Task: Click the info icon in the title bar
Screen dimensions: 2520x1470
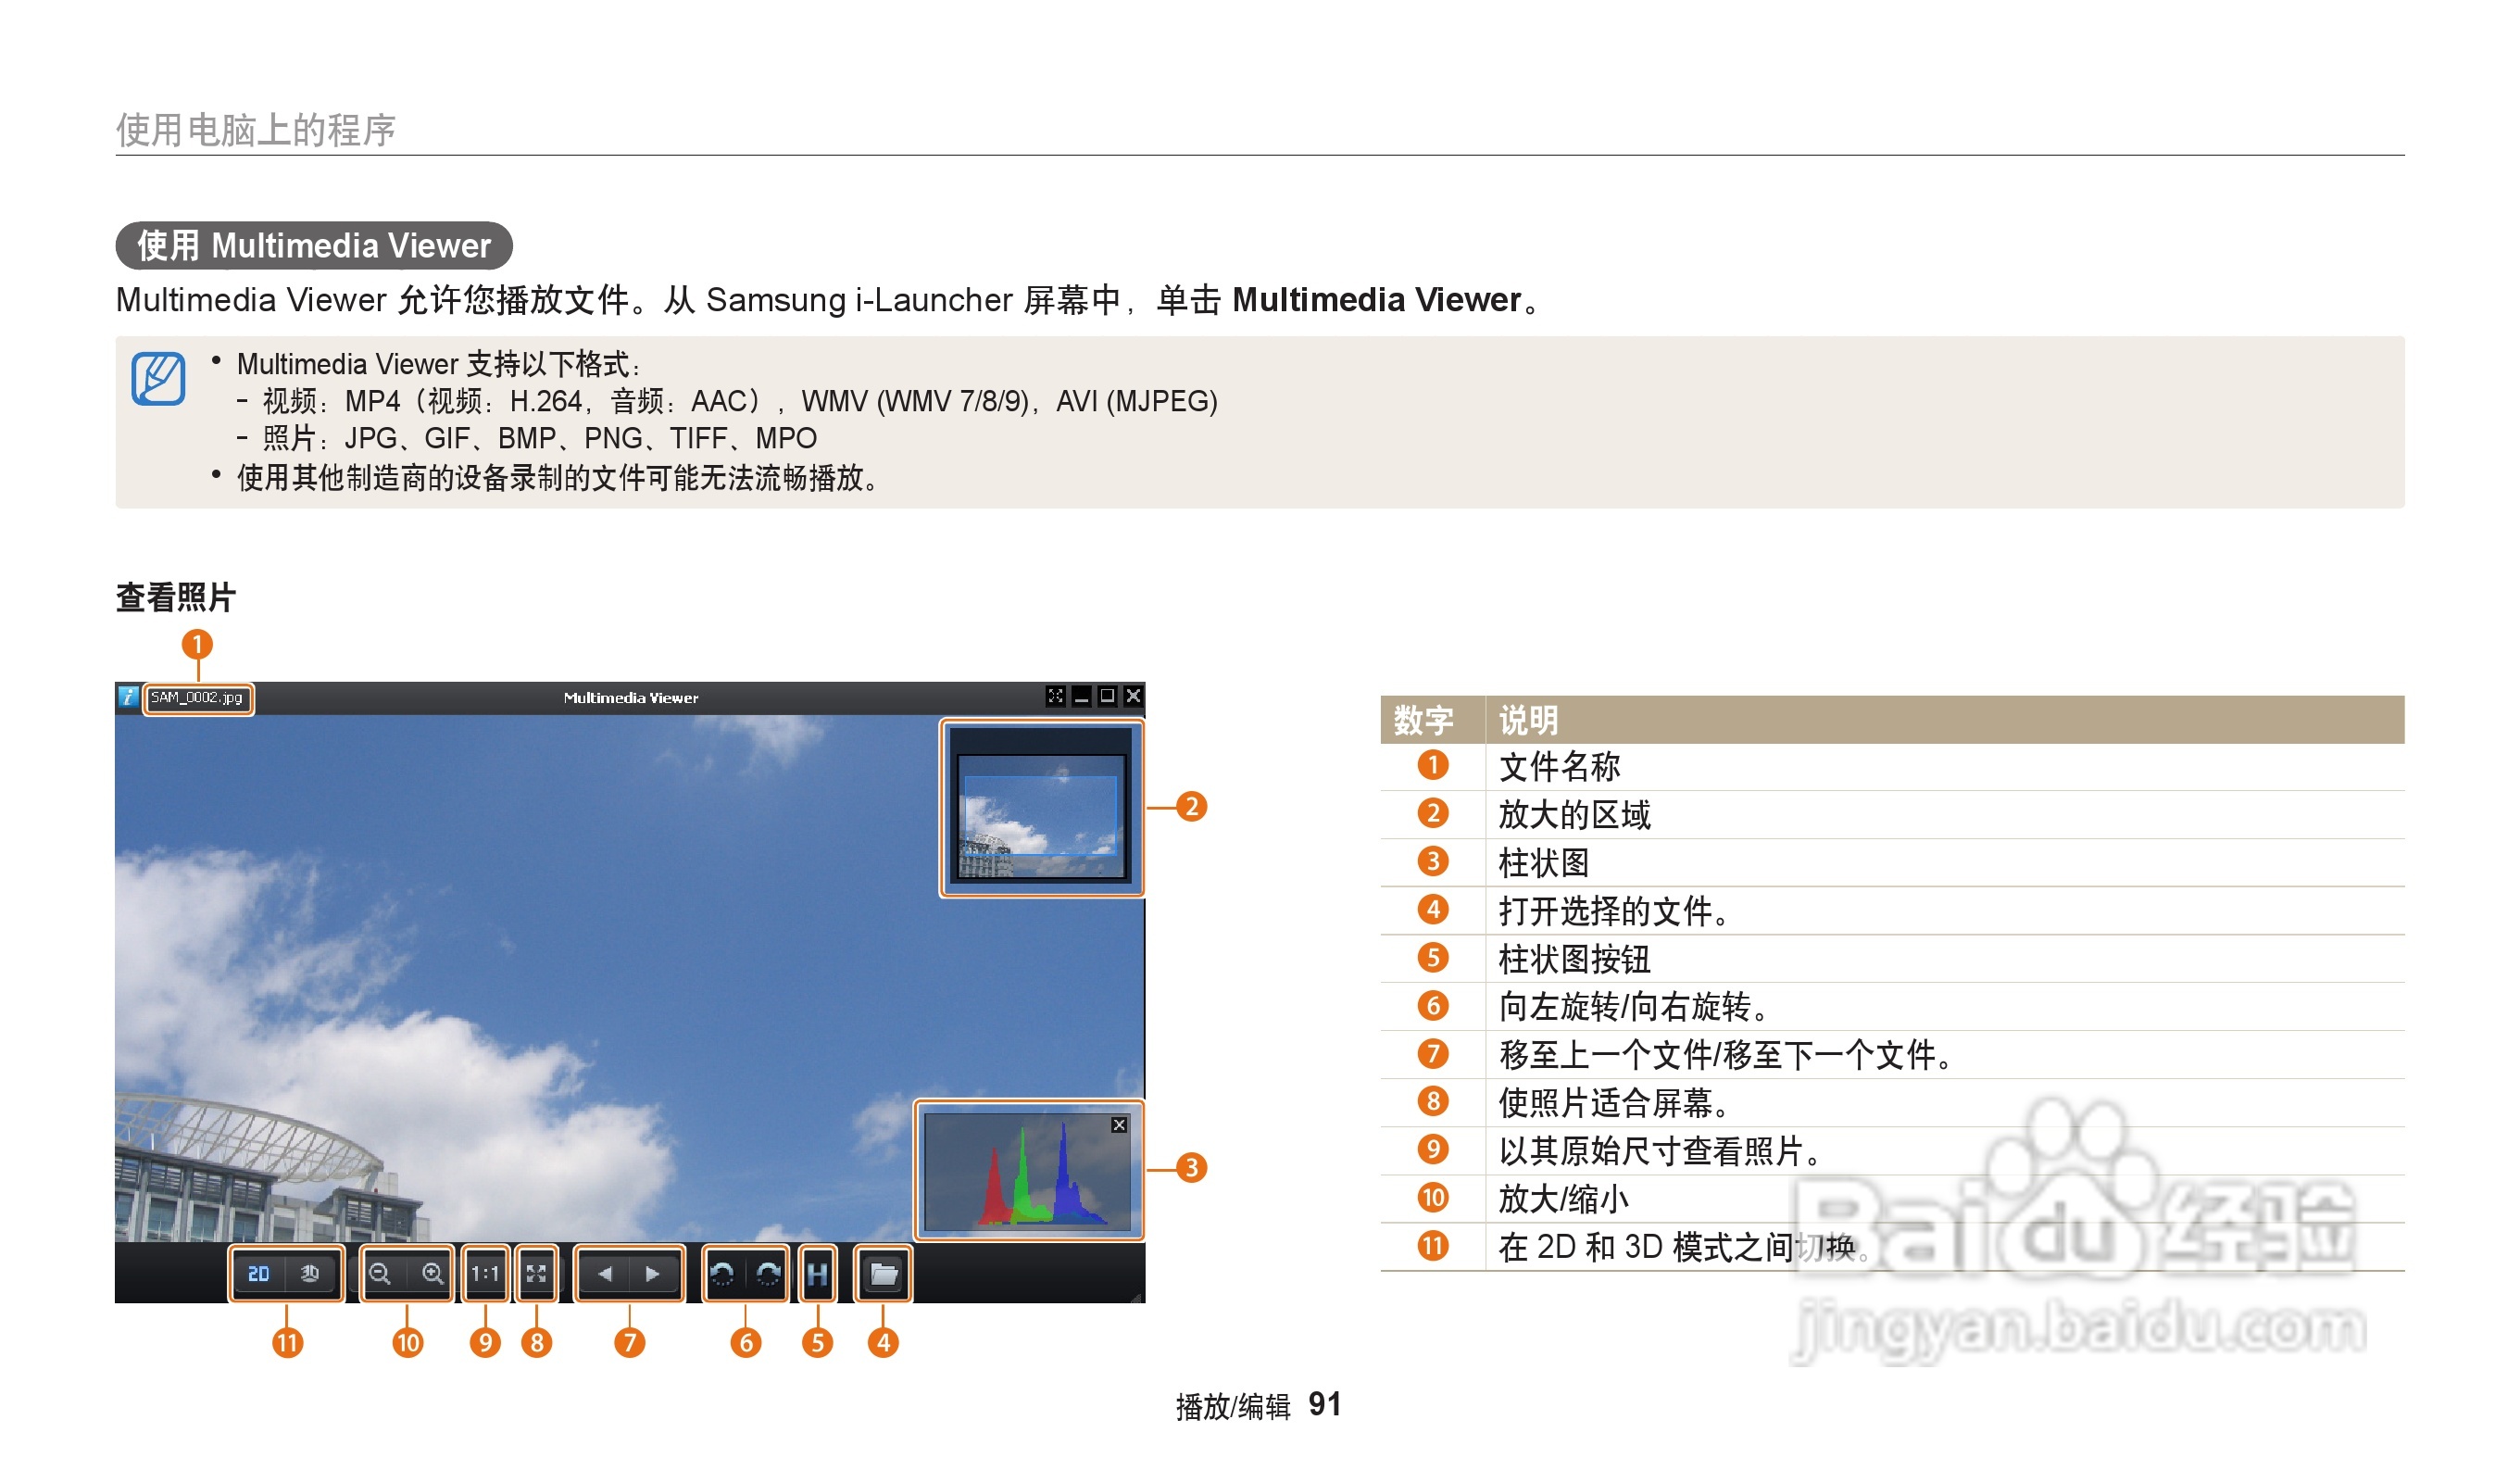Action: pos(127,697)
